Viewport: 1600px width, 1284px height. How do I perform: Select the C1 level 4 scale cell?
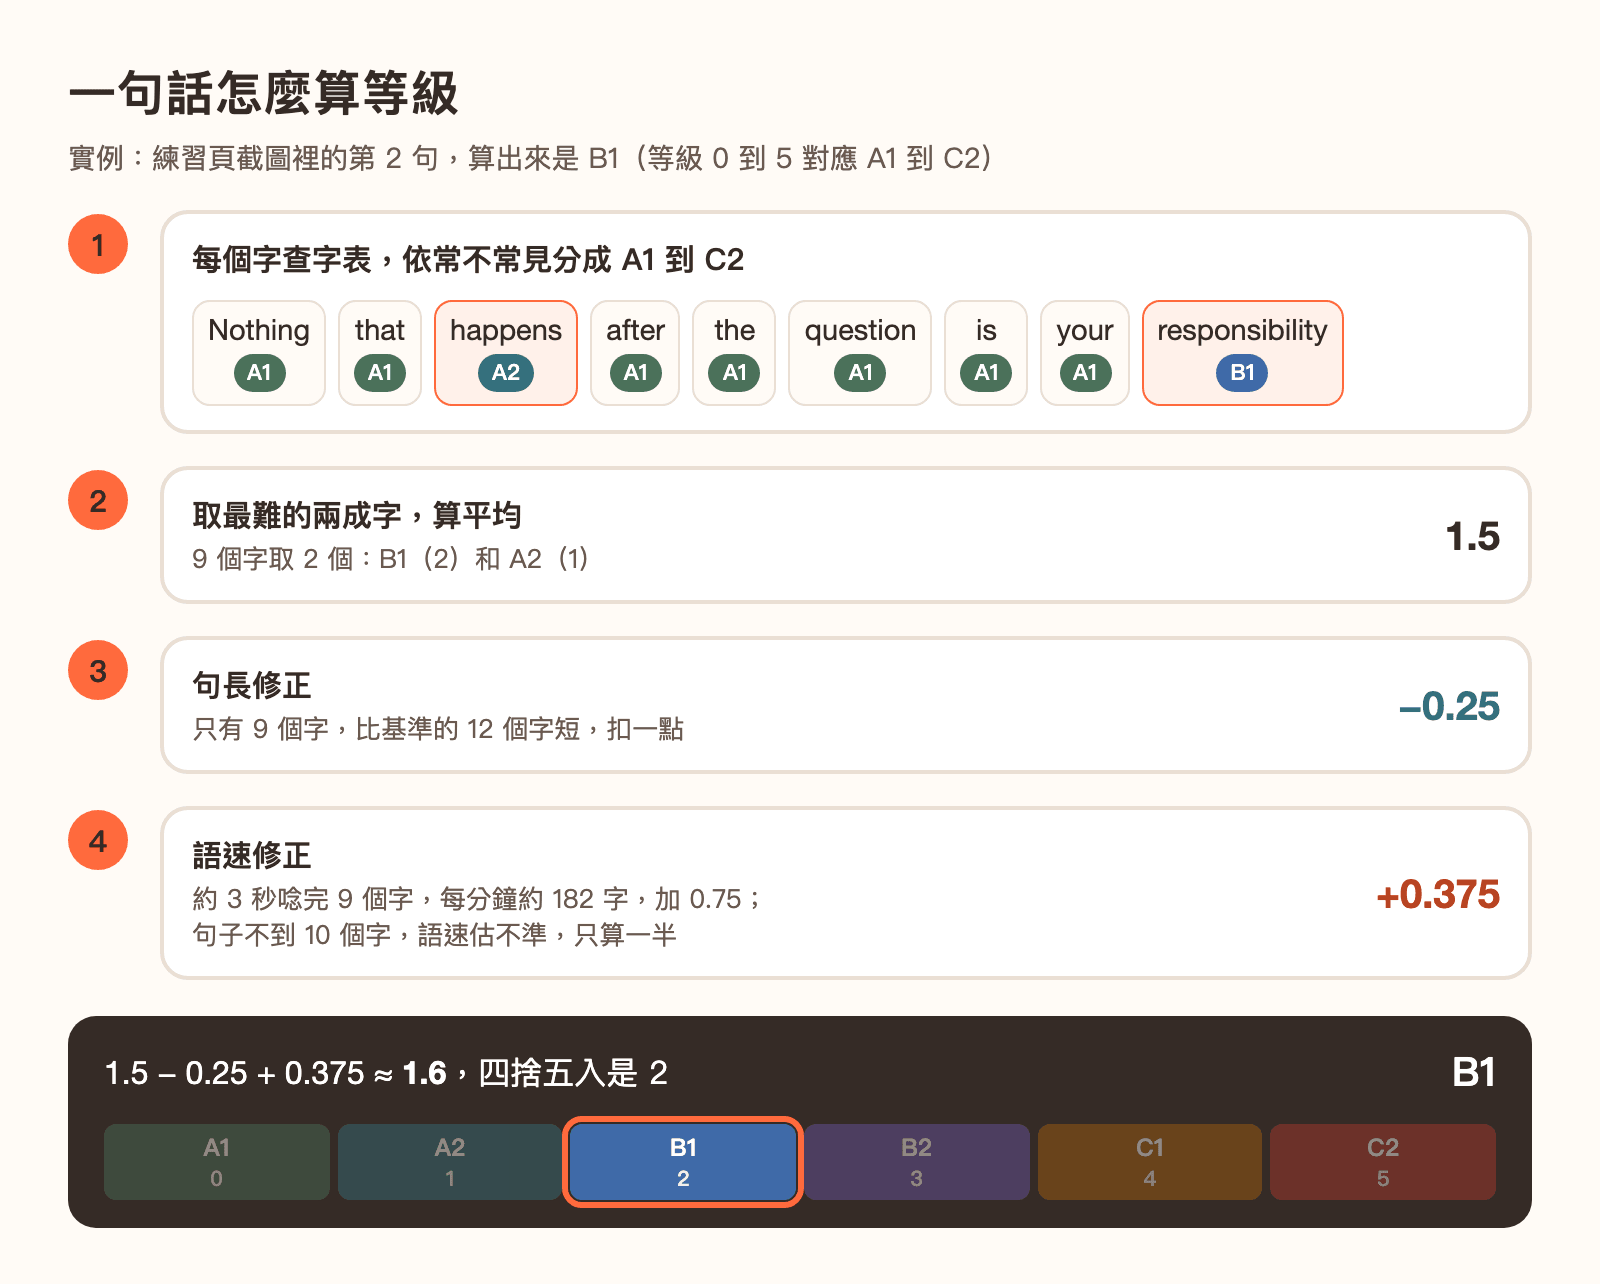tap(1150, 1162)
